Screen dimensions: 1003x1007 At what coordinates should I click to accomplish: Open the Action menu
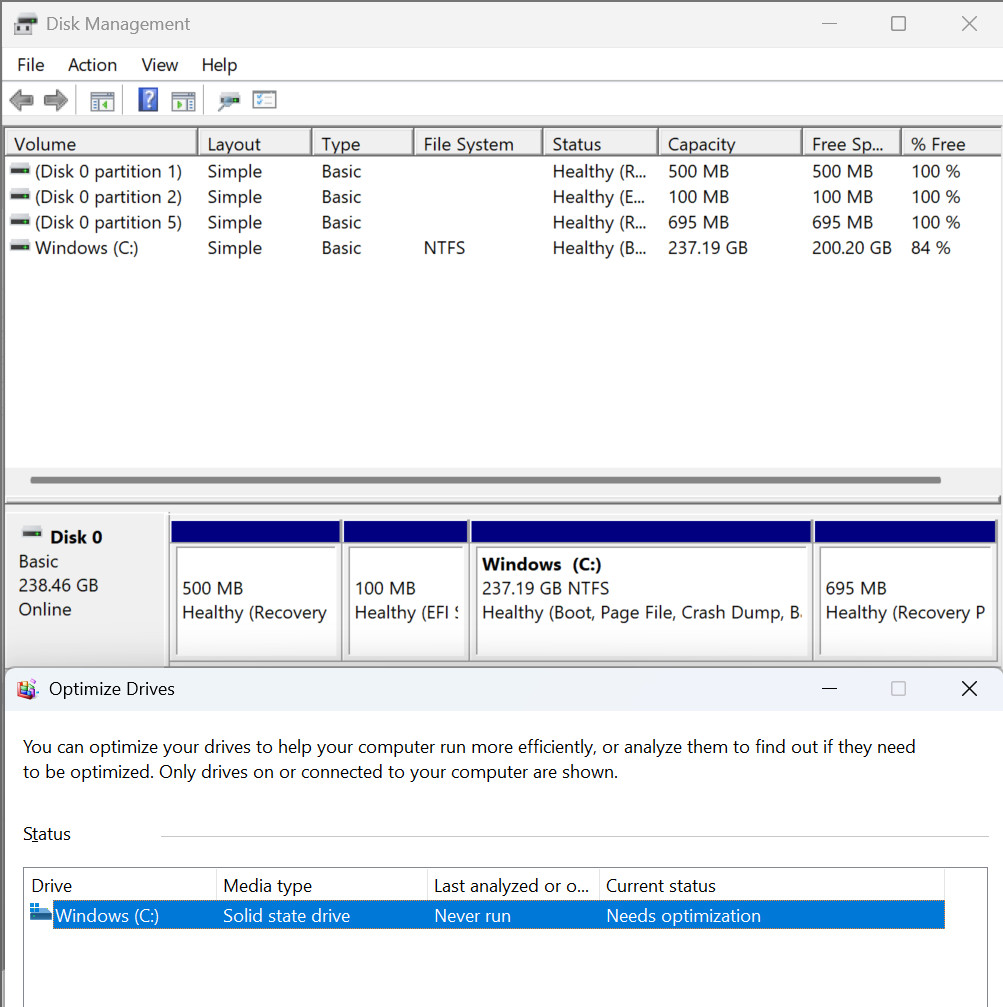[x=92, y=65]
